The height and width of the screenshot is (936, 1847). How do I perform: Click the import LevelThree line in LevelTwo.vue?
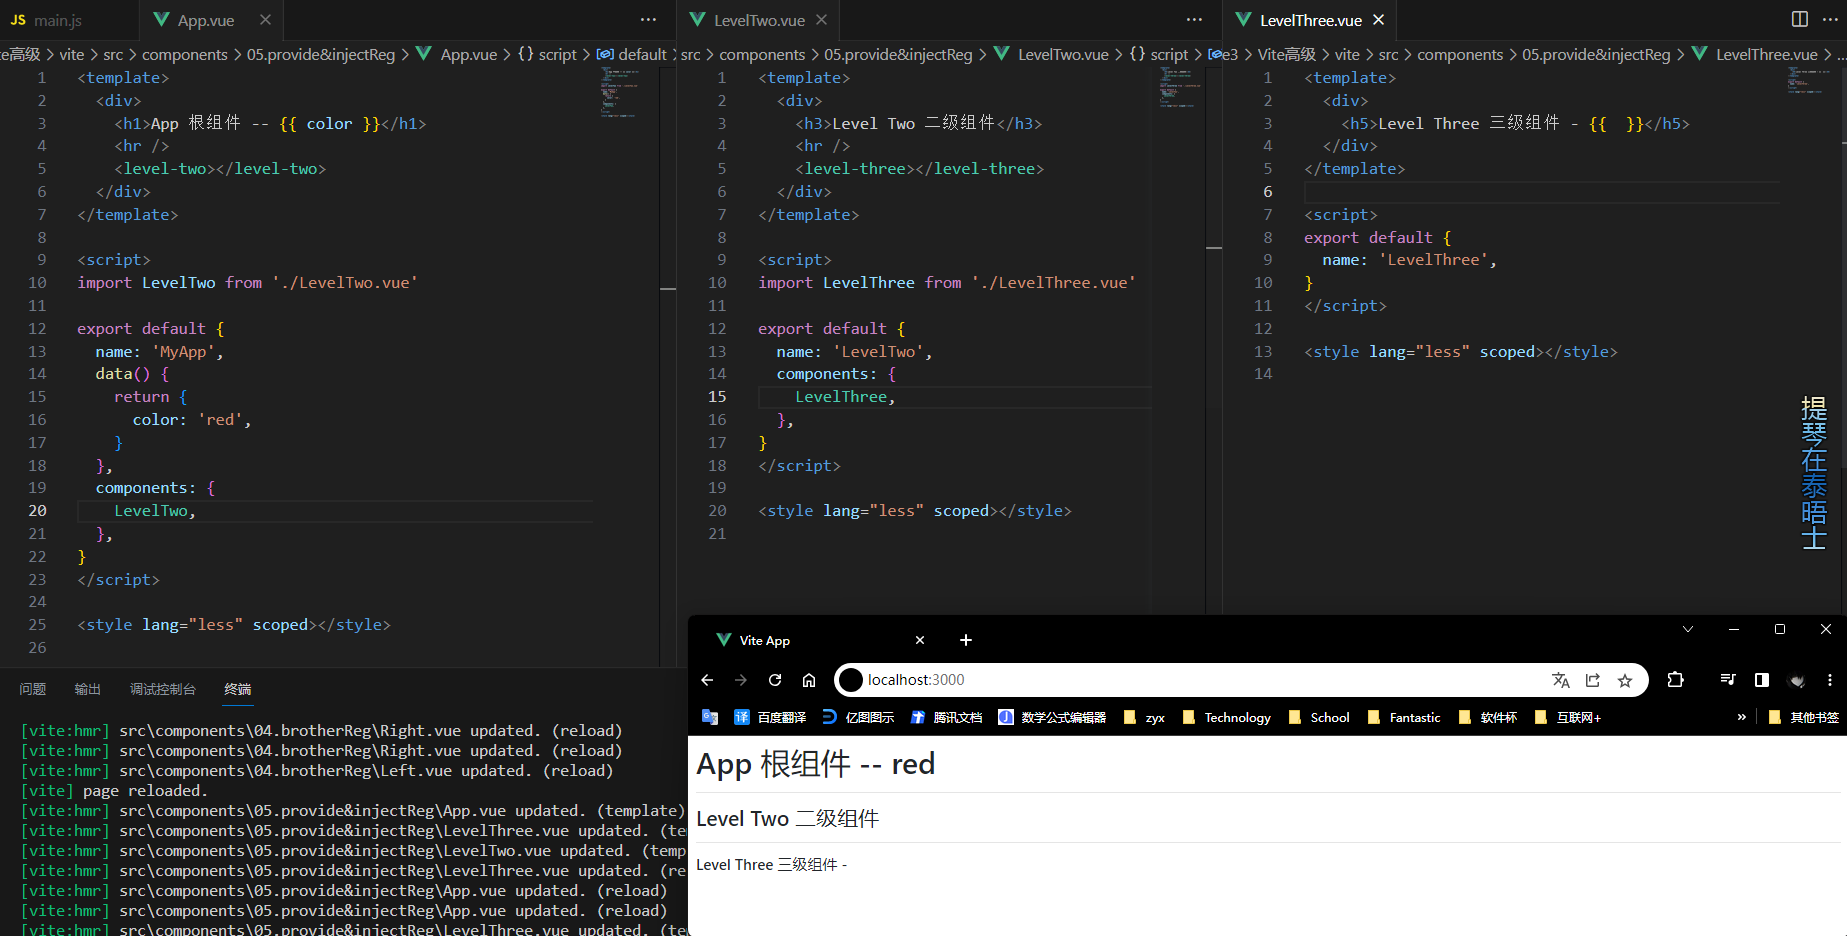coord(947,283)
